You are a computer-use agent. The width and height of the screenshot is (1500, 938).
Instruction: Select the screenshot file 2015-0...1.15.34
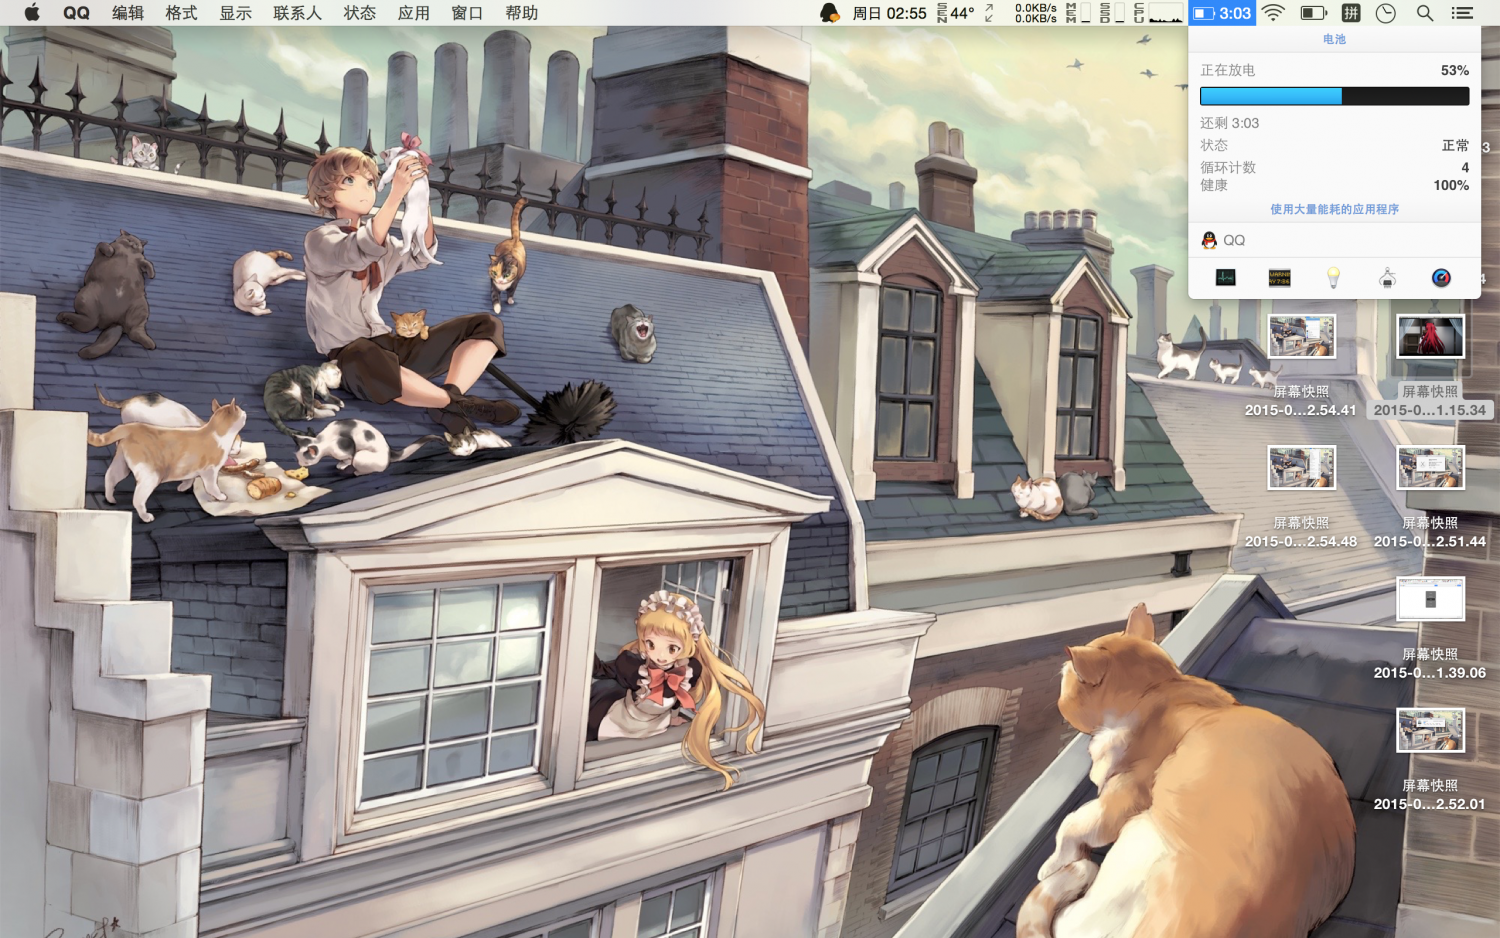coord(1430,366)
